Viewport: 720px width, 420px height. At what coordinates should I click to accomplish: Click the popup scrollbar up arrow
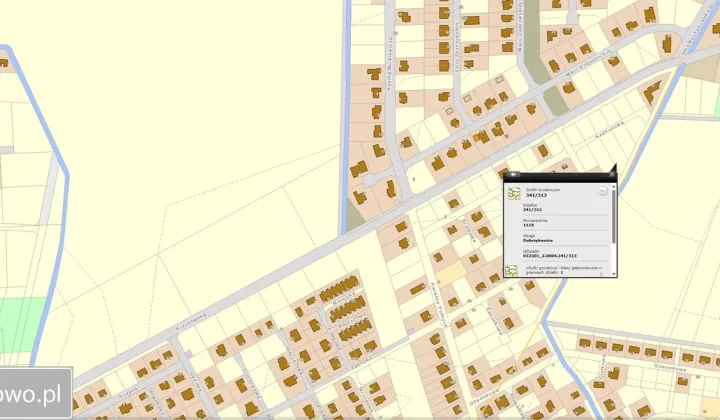point(613,186)
